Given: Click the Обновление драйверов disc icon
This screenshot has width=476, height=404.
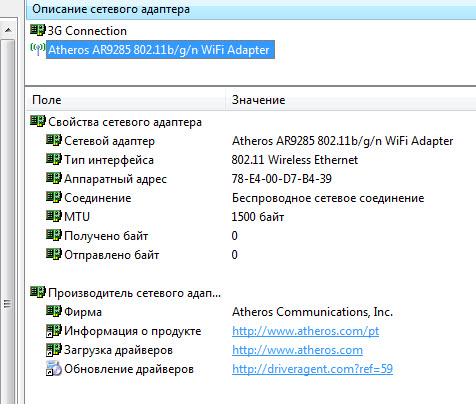Looking at the screenshot, I should [x=54, y=368].
